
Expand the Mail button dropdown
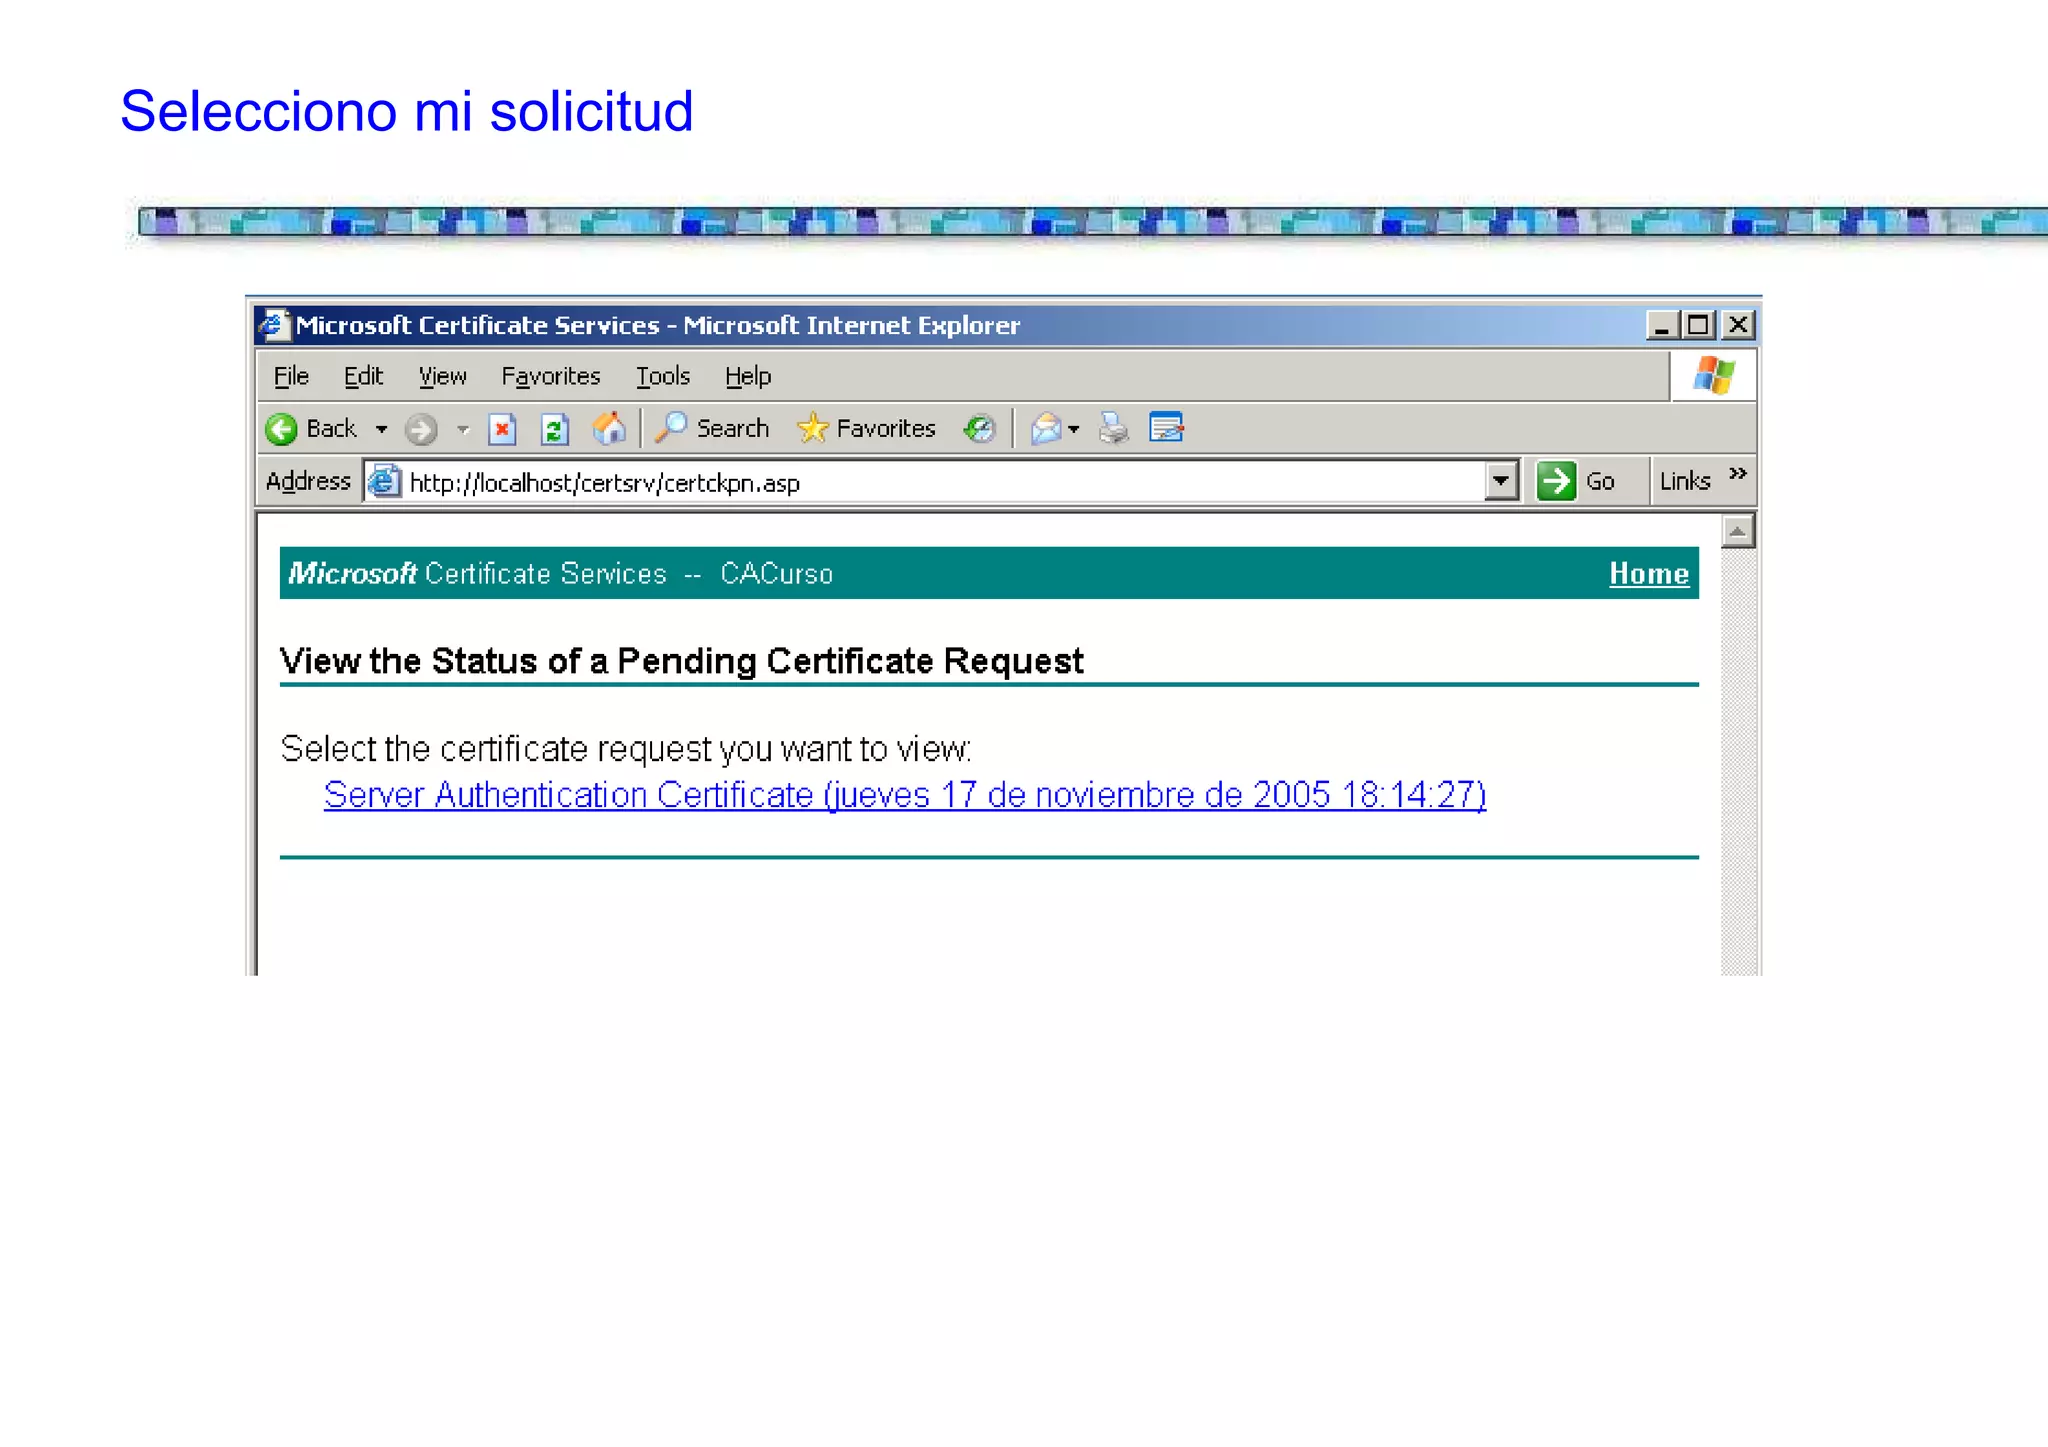[1074, 430]
